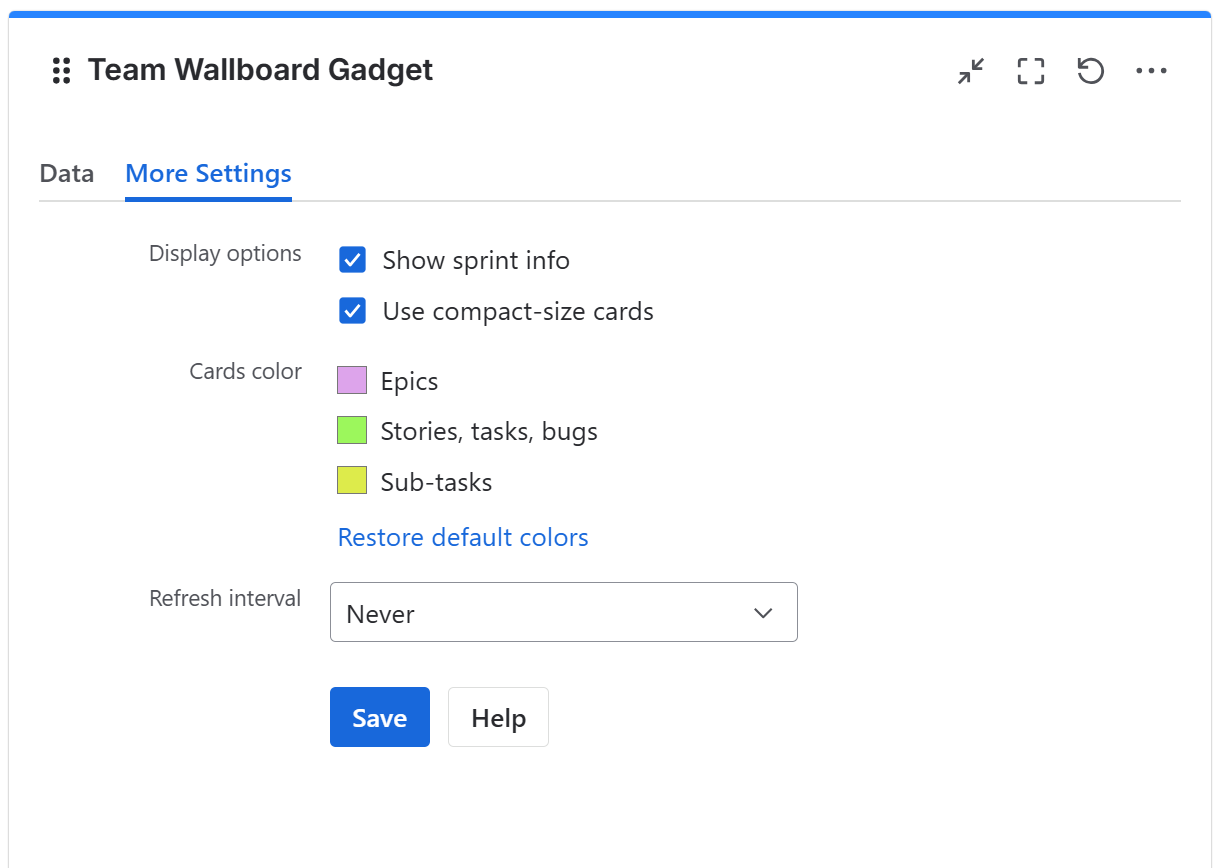Open the ellipsis more options menu
The width and height of the screenshot is (1218, 868).
click(x=1152, y=70)
